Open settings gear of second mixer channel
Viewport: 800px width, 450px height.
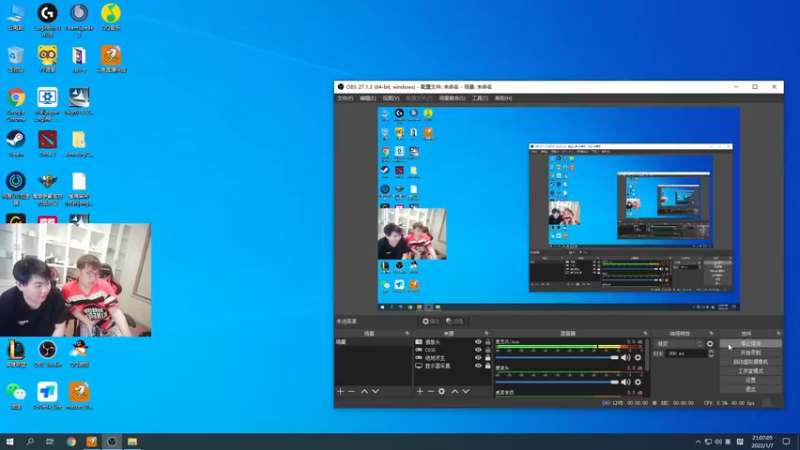(638, 382)
